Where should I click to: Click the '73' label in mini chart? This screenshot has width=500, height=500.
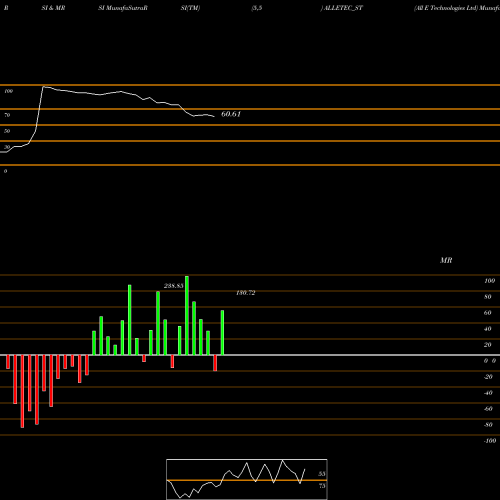pos(322,486)
